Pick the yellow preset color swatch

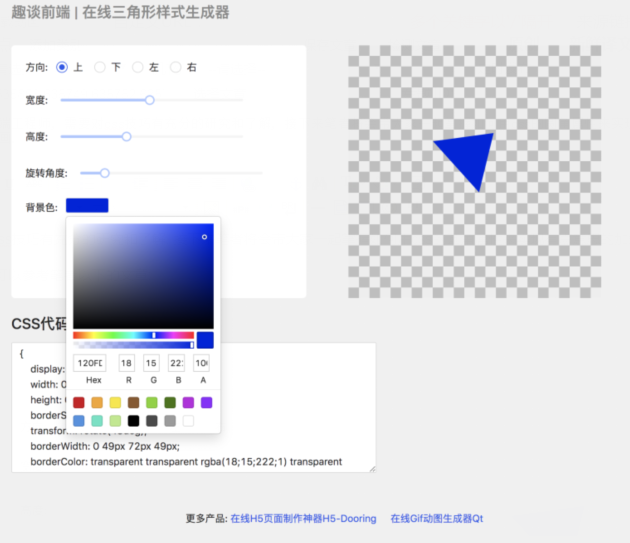pyautogui.click(x=115, y=402)
